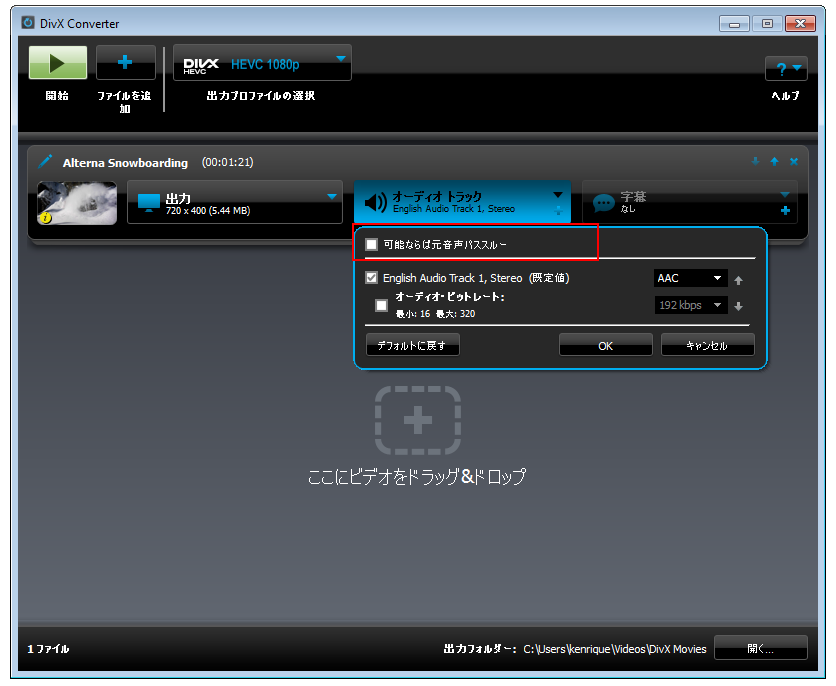Collapse the audio track panel arrow
836x686 pixels.
pyautogui.click(x=558, y=195)
